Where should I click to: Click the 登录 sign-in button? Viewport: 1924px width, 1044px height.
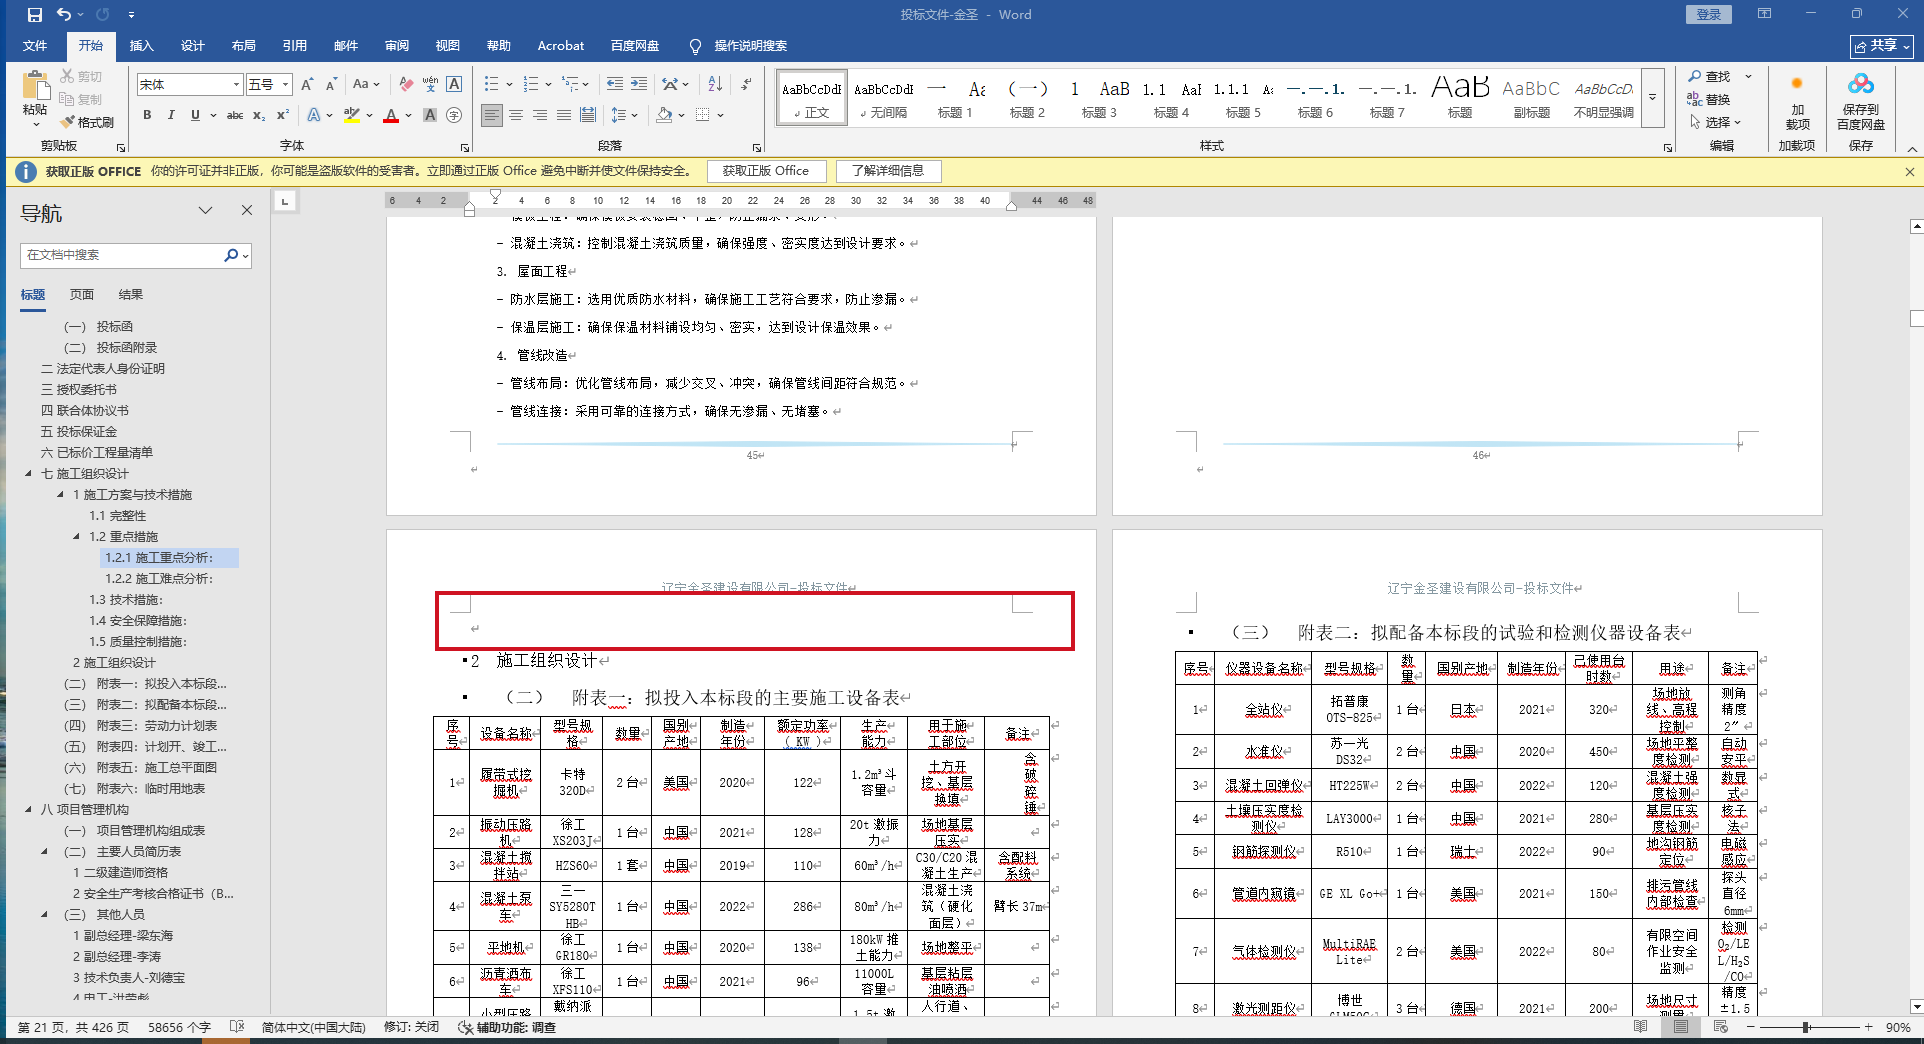tap(1709, 15)
